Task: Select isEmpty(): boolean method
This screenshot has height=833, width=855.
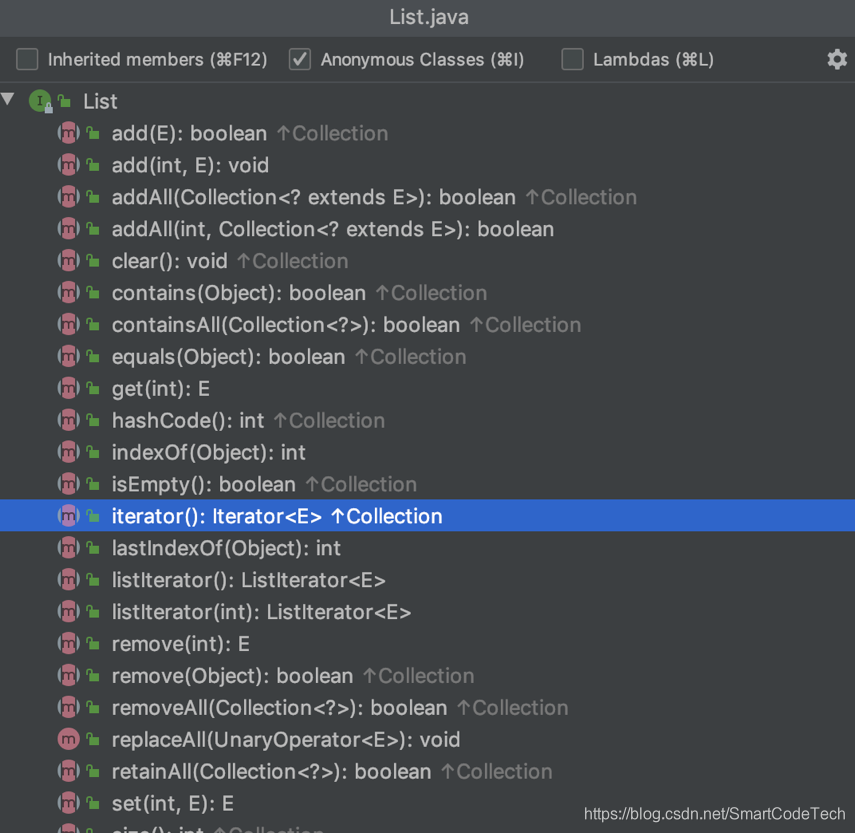Action: [203, 484]
